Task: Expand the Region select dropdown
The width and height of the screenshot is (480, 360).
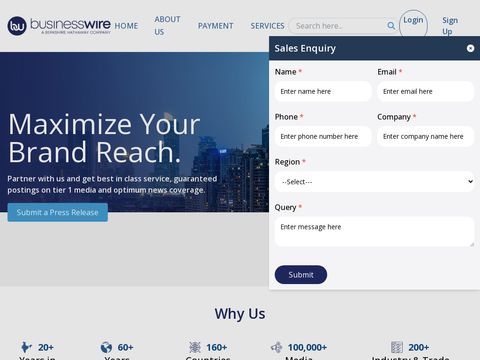Action: 374,182
